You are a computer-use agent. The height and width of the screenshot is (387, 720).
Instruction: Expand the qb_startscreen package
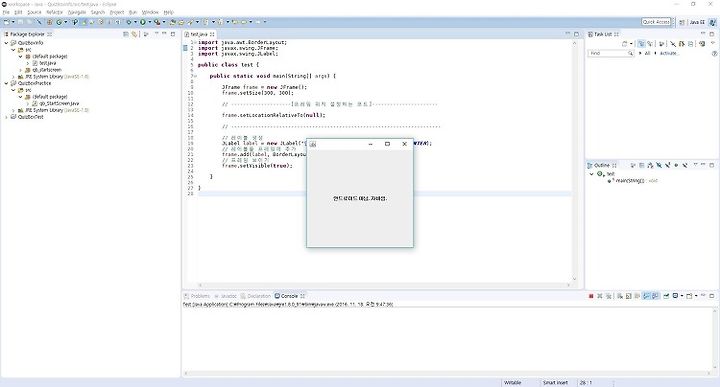point(21,70)
